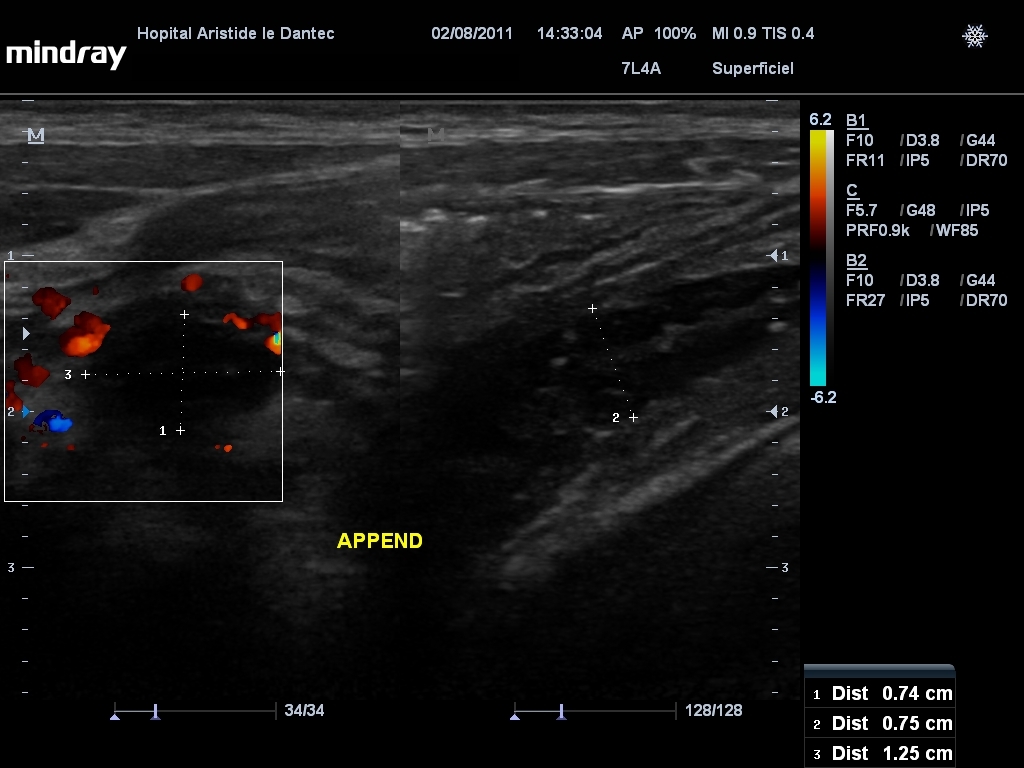Click the 128/128 frame counter
1024x768 pixels.
pos(713,711)
